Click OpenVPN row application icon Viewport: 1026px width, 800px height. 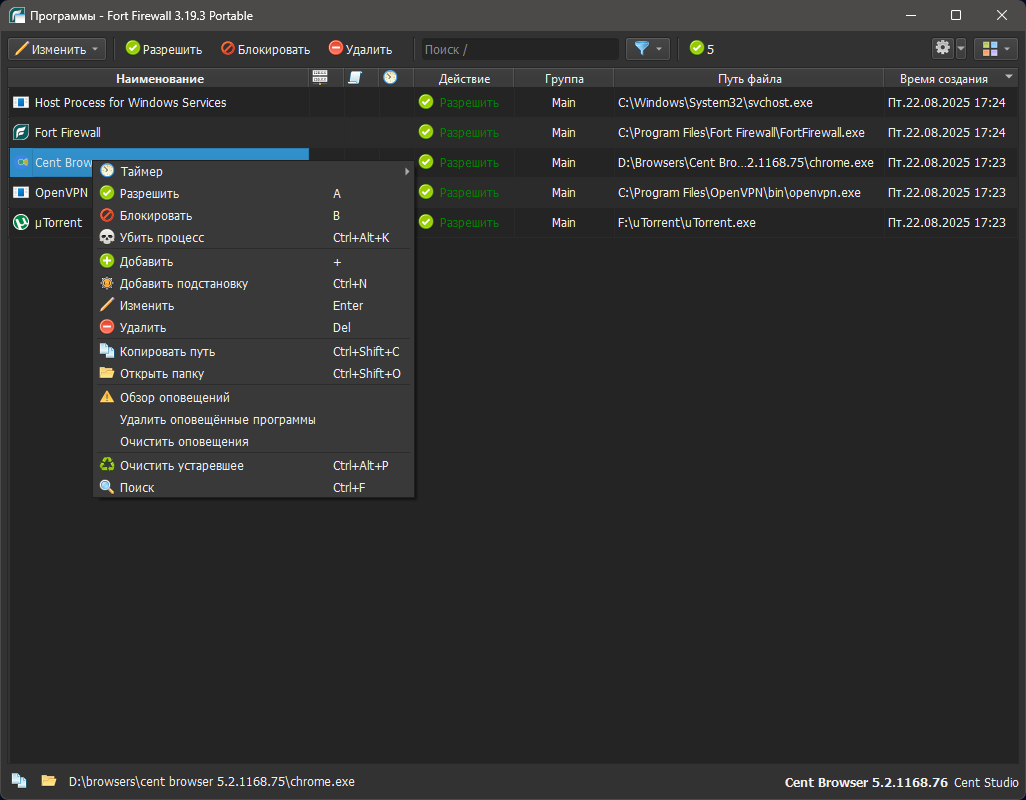click(x=22, y=192)
